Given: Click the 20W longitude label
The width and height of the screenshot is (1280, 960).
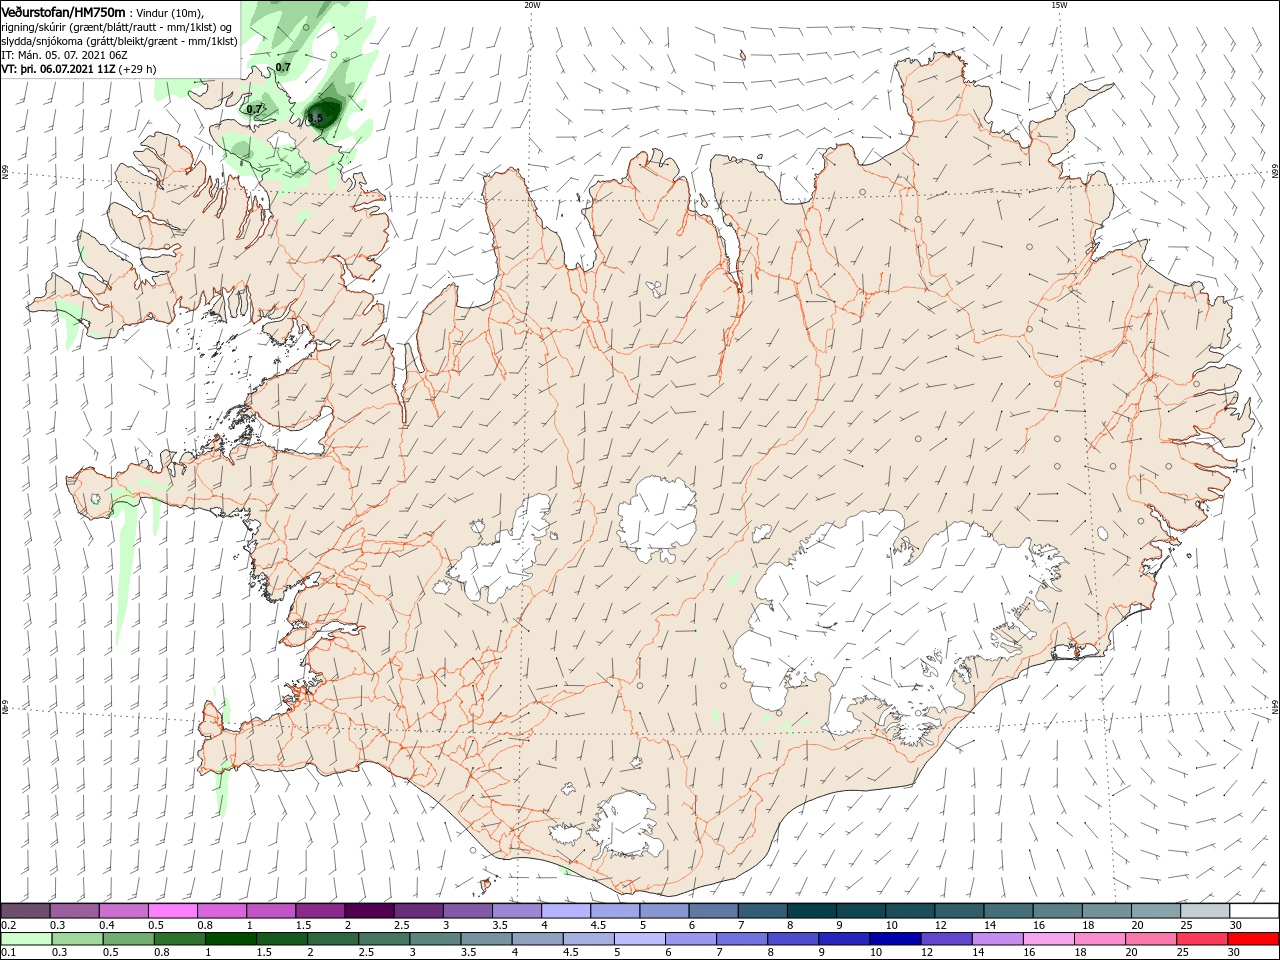Looking at the screenshot, I should click(x=532, y=5).
